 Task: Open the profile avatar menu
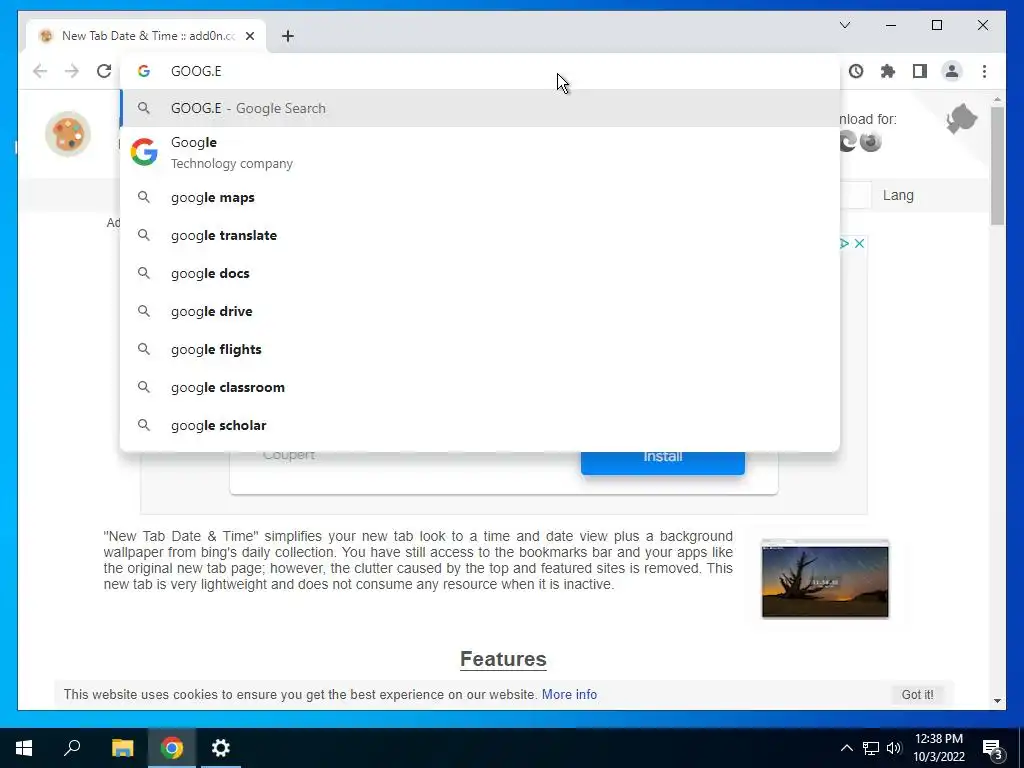click(x=952, y=71)
